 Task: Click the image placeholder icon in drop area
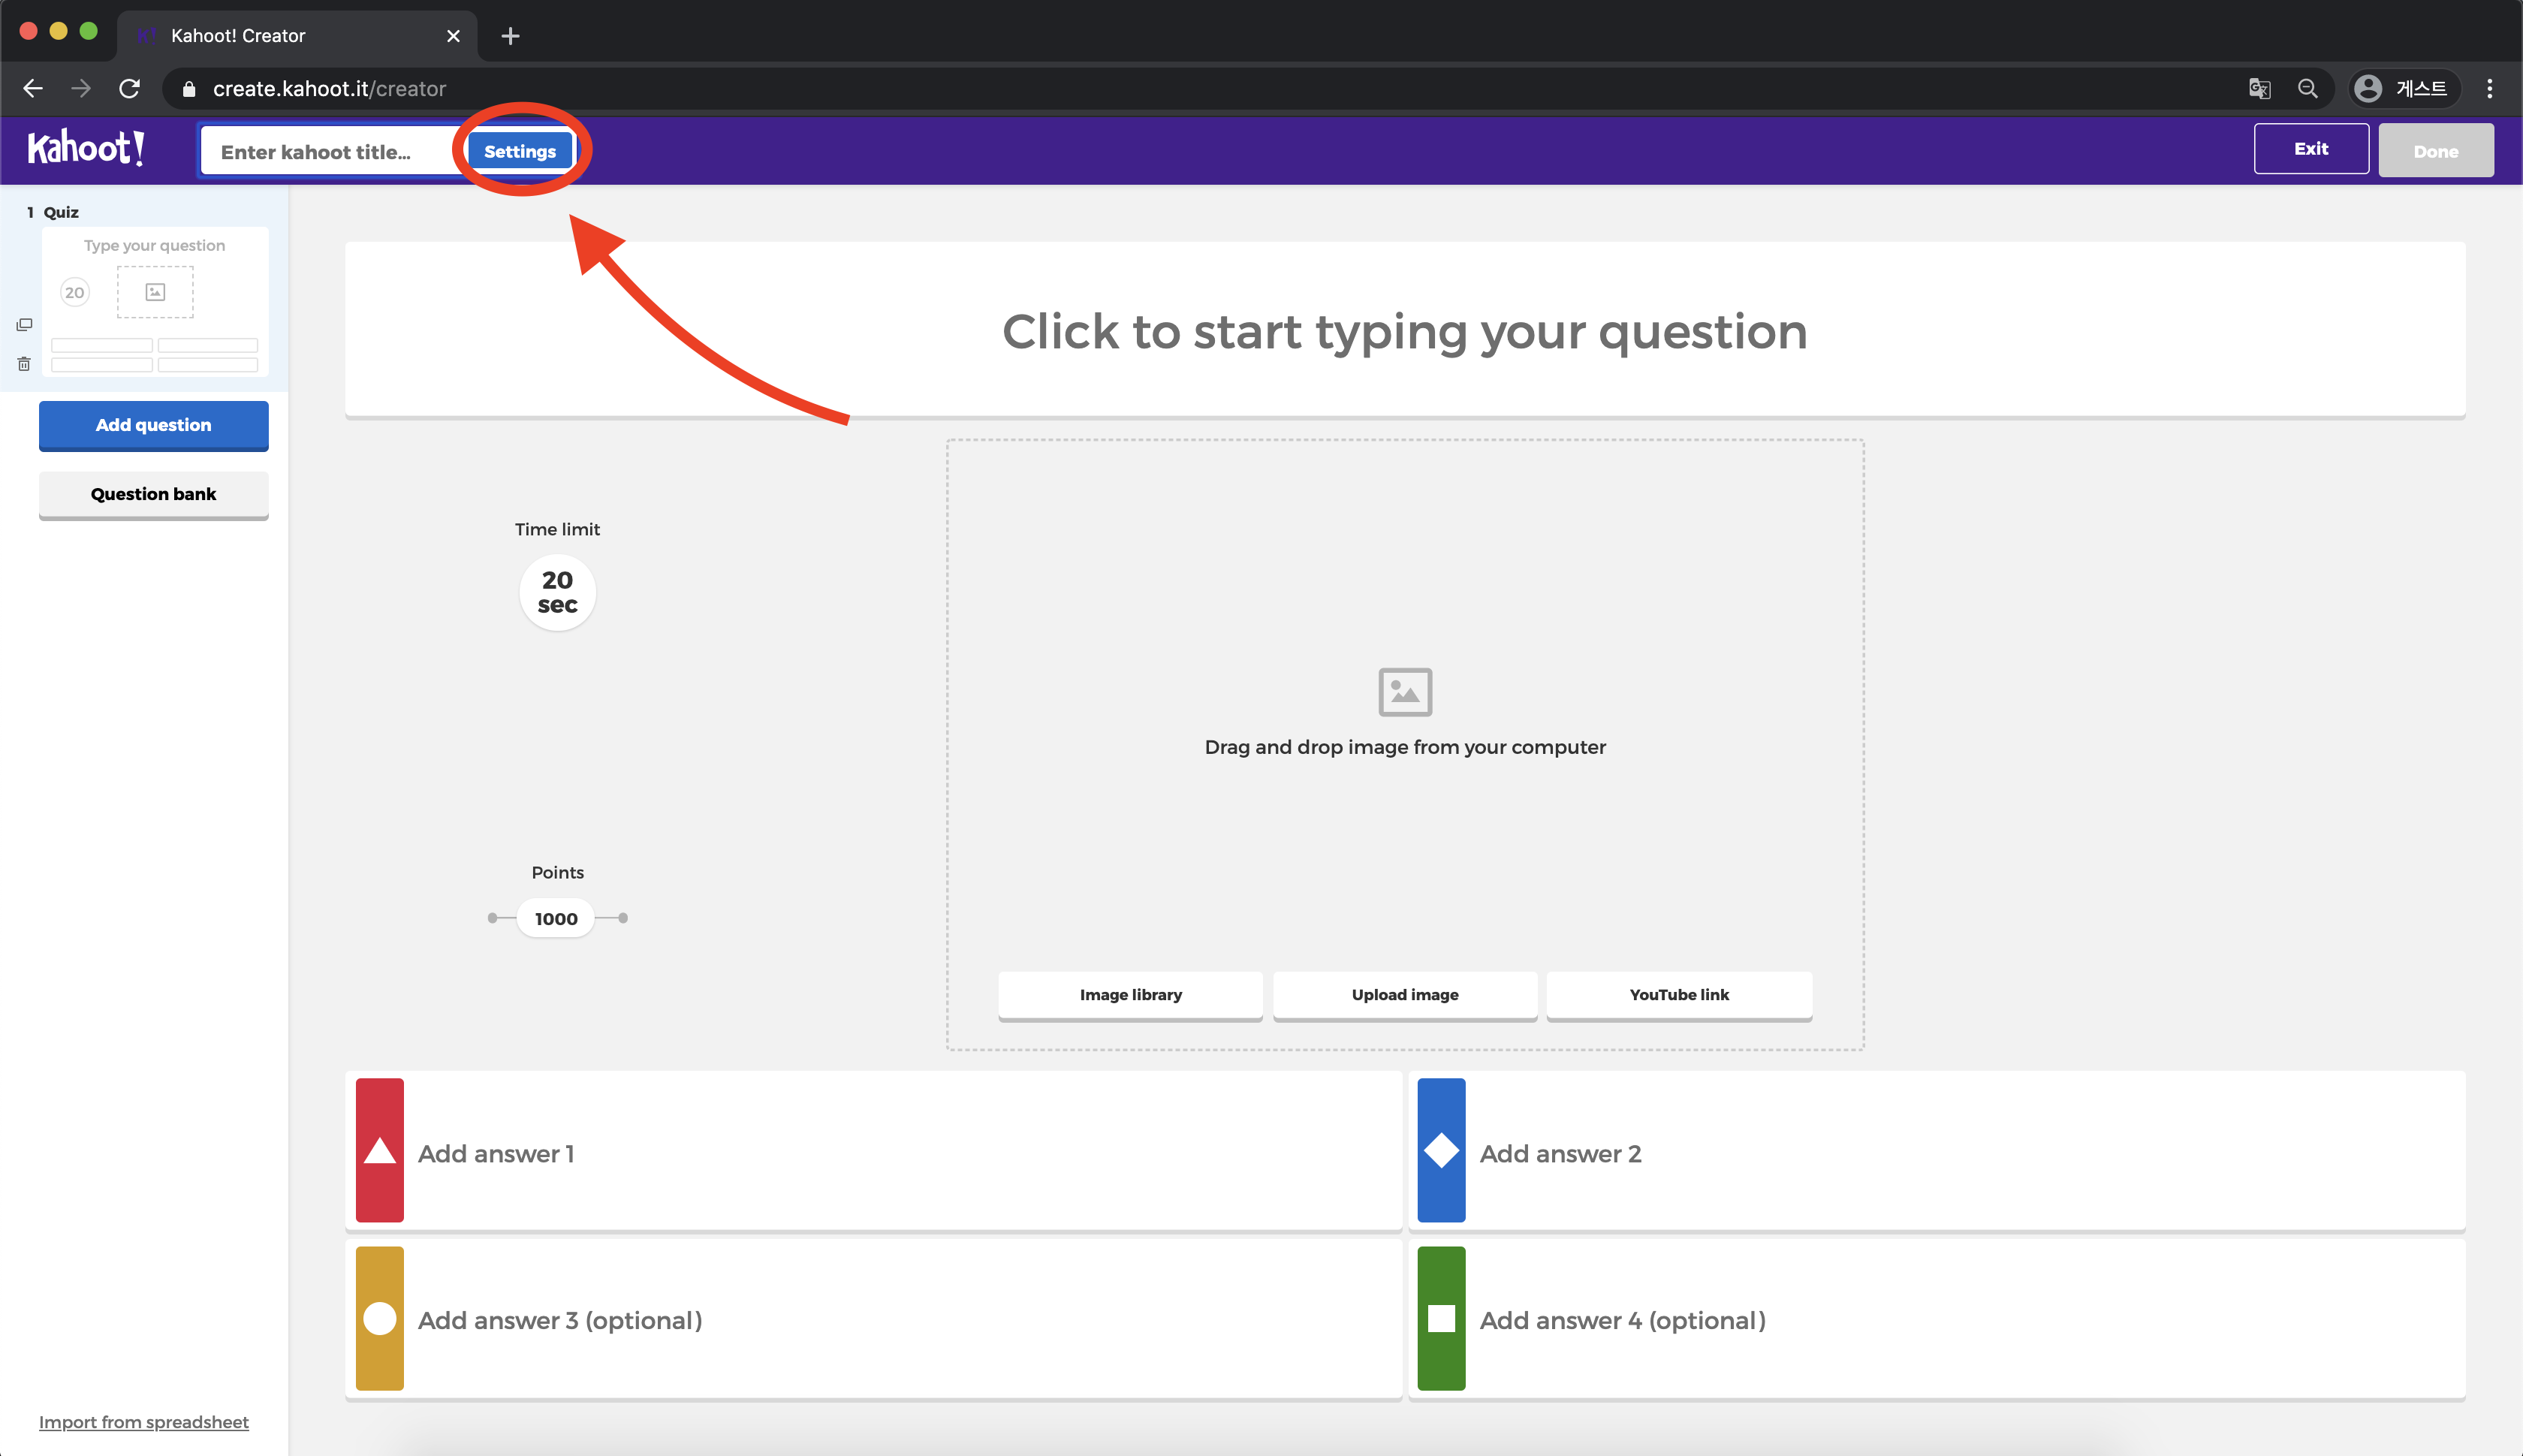1404,692
